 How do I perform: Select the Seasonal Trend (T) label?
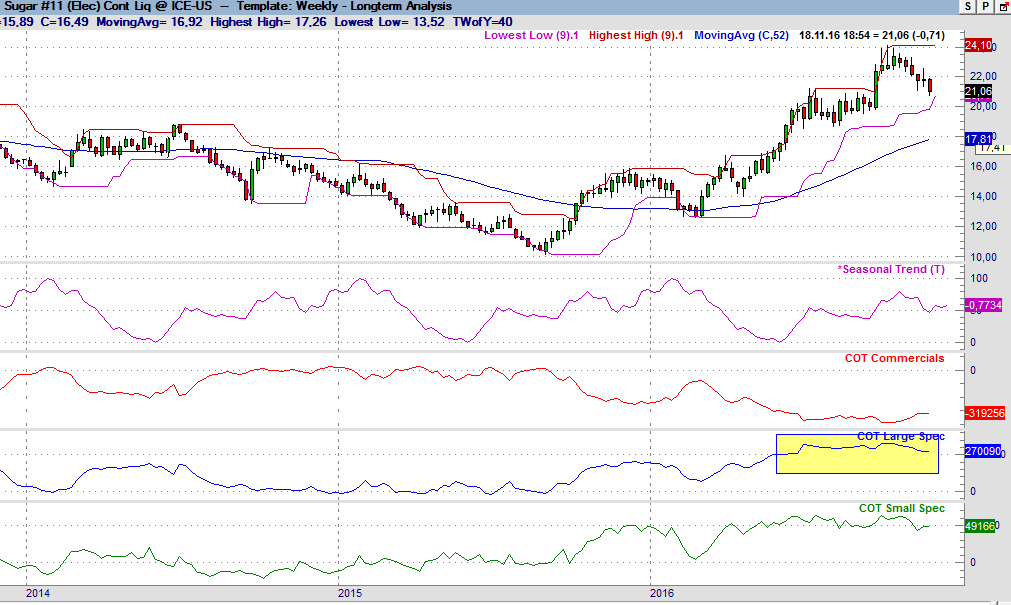point(891,270)
